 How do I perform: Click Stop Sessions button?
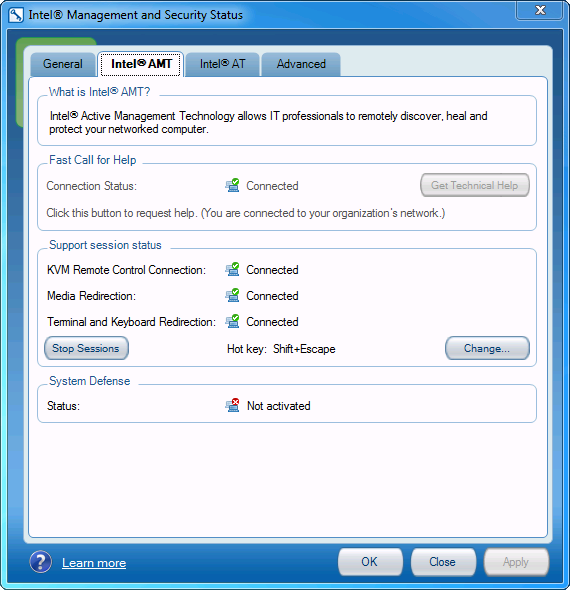tap(86, 348)
